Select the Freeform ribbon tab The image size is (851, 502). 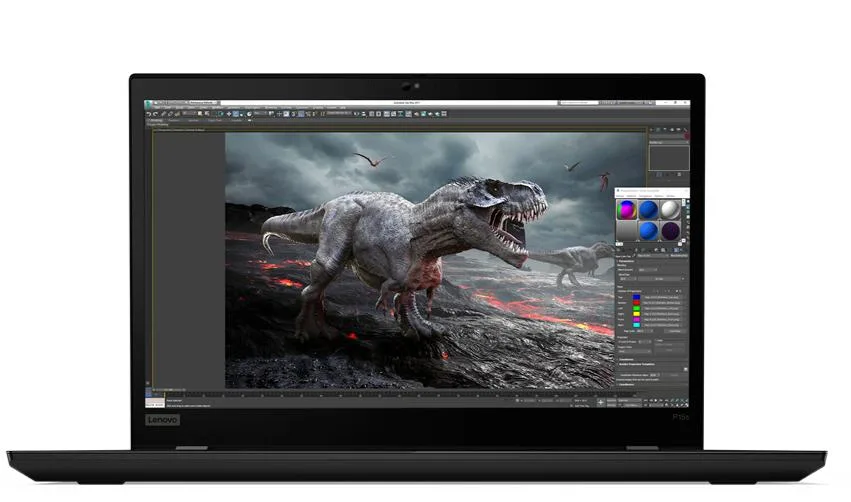[x=173, y=120]
